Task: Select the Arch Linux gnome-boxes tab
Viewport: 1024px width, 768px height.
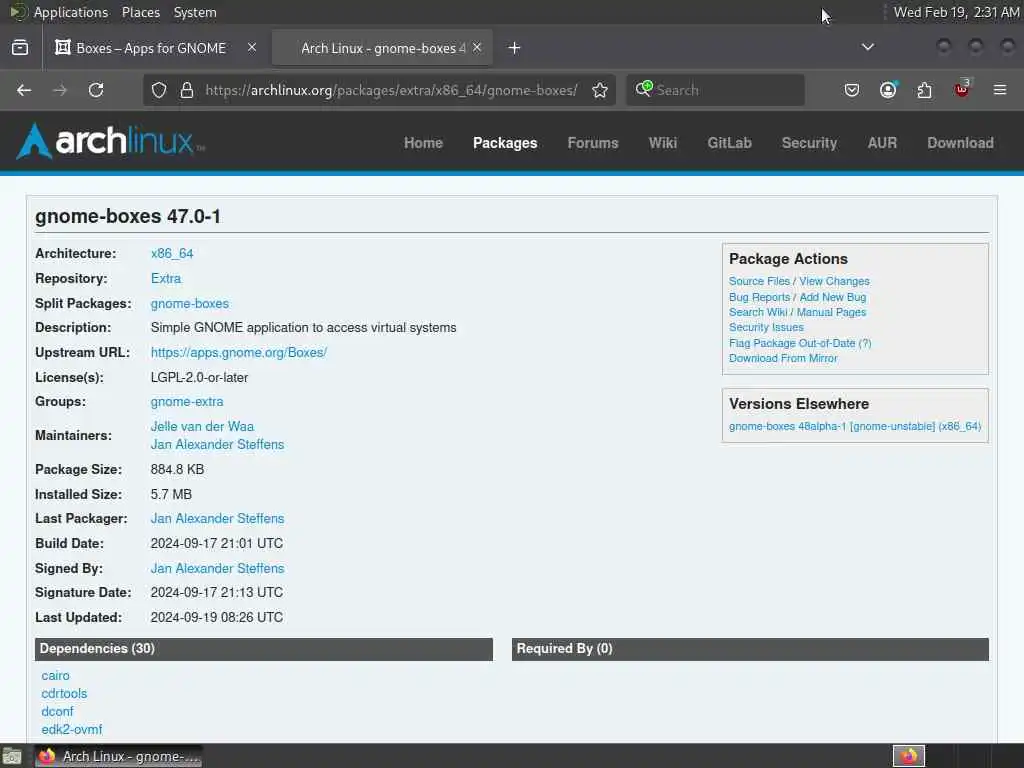Action: [x=382, y=48]
